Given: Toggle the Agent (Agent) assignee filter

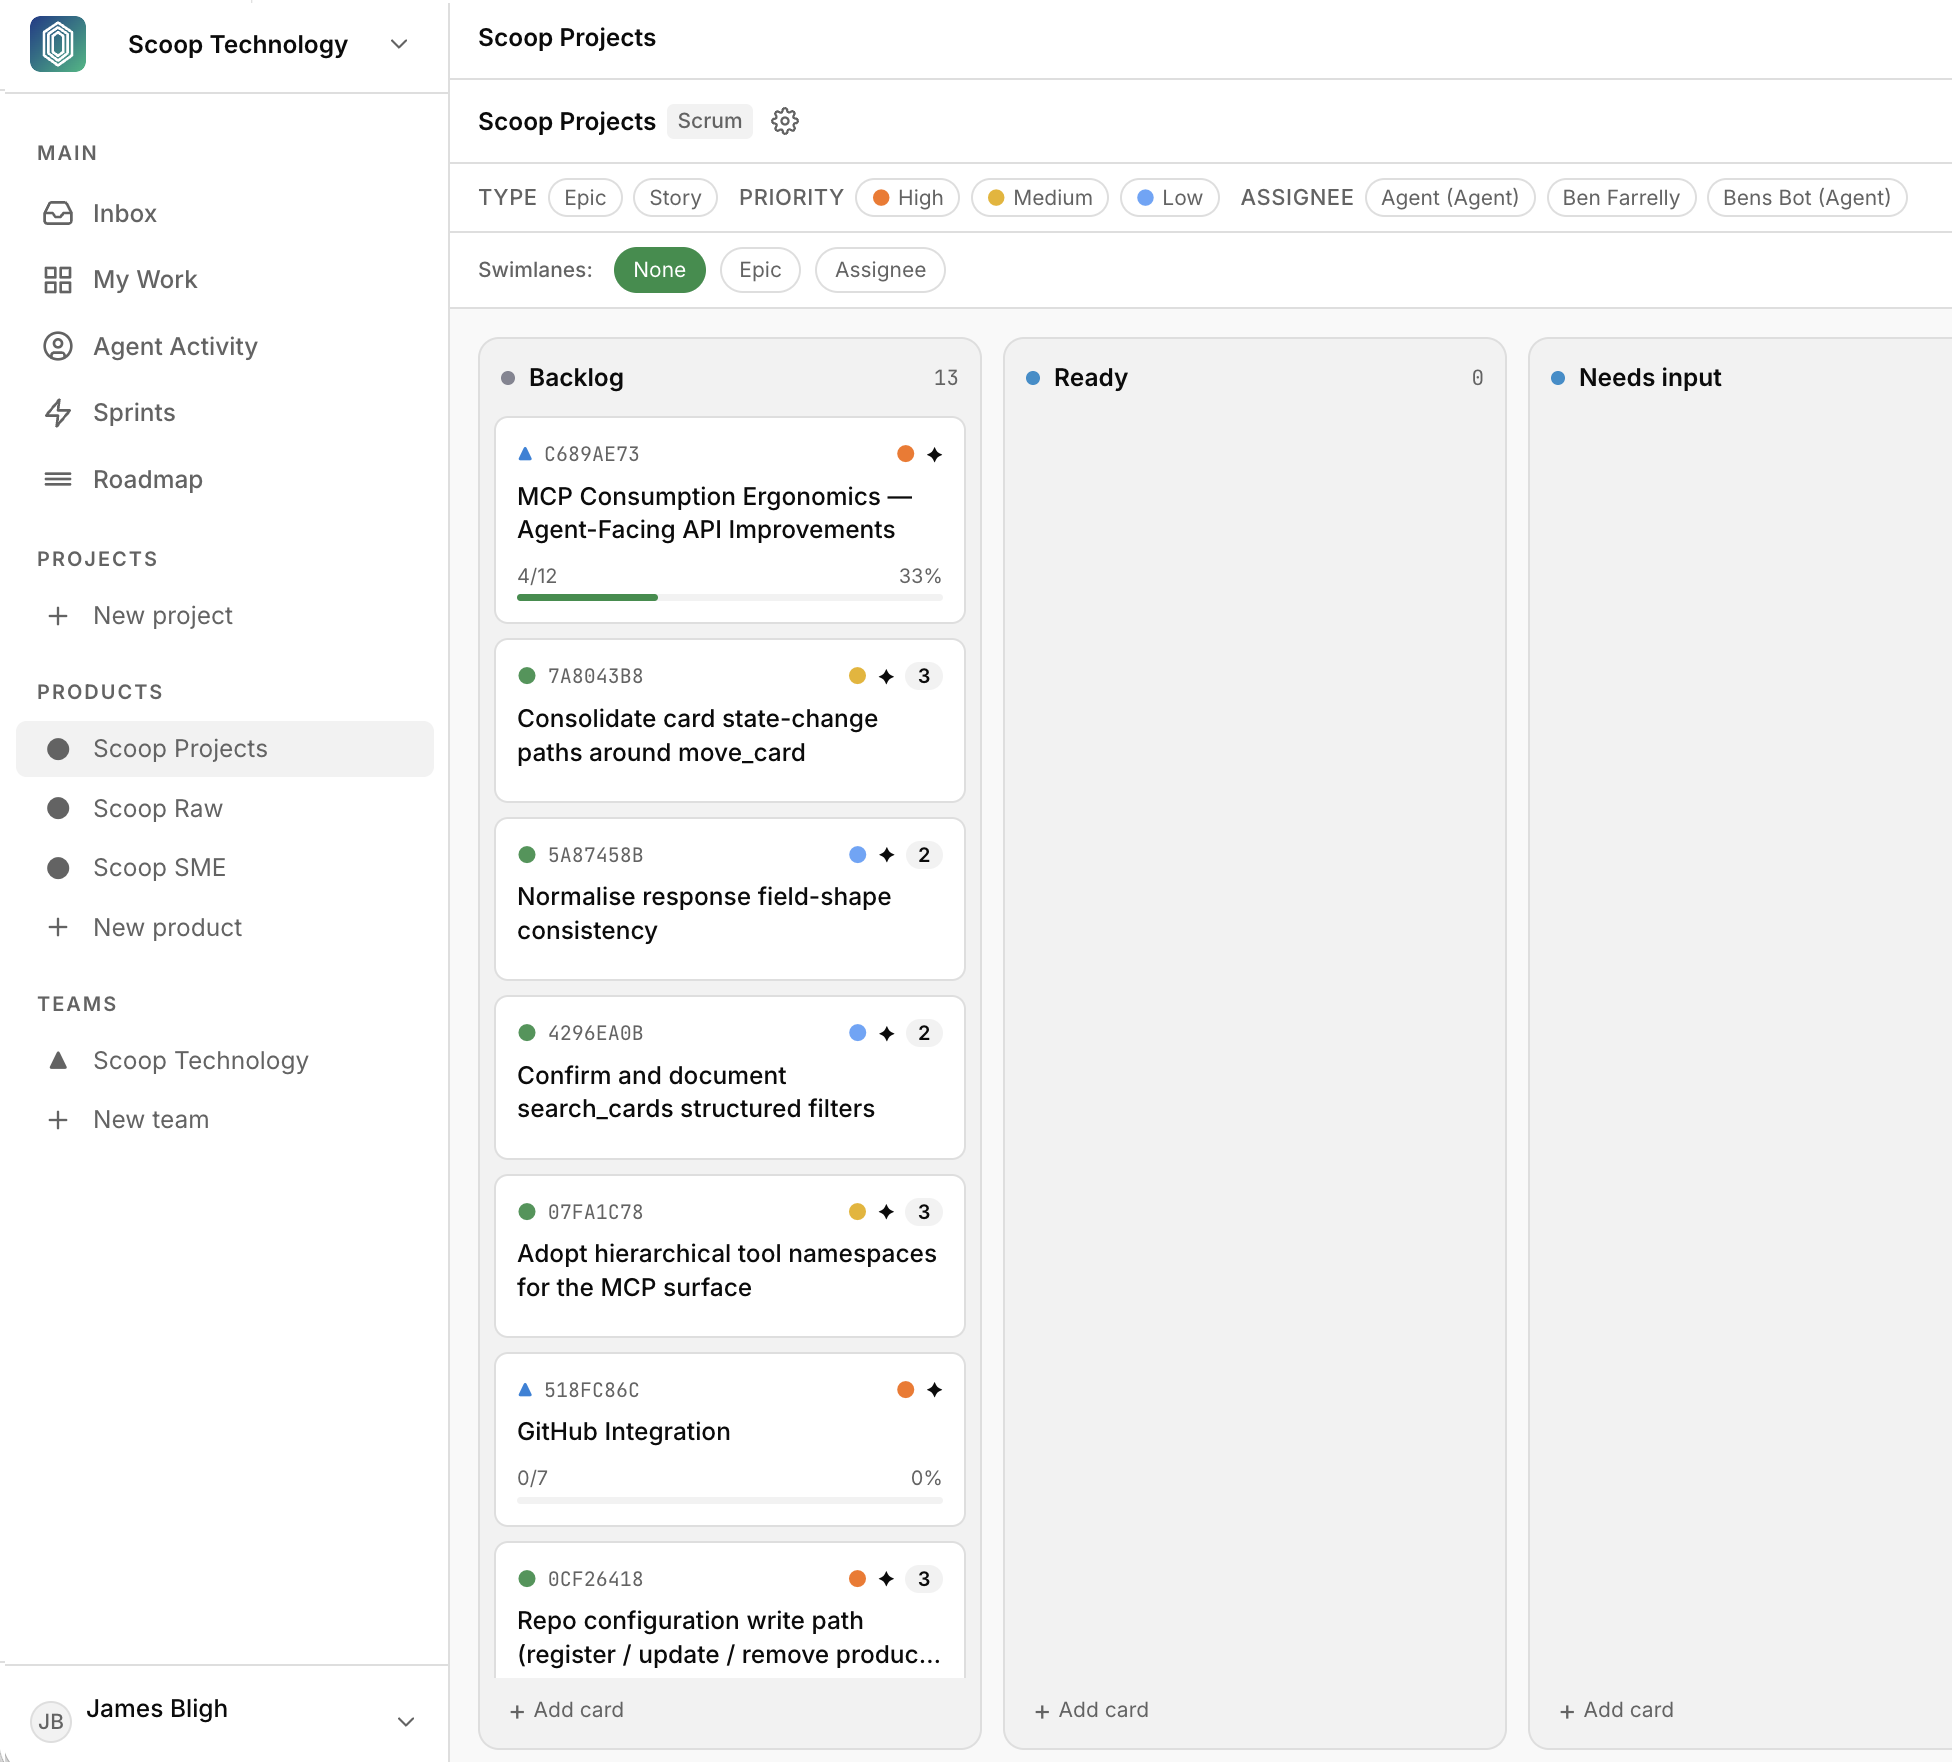Looking at the screenshot, I should pos(1450,198).
